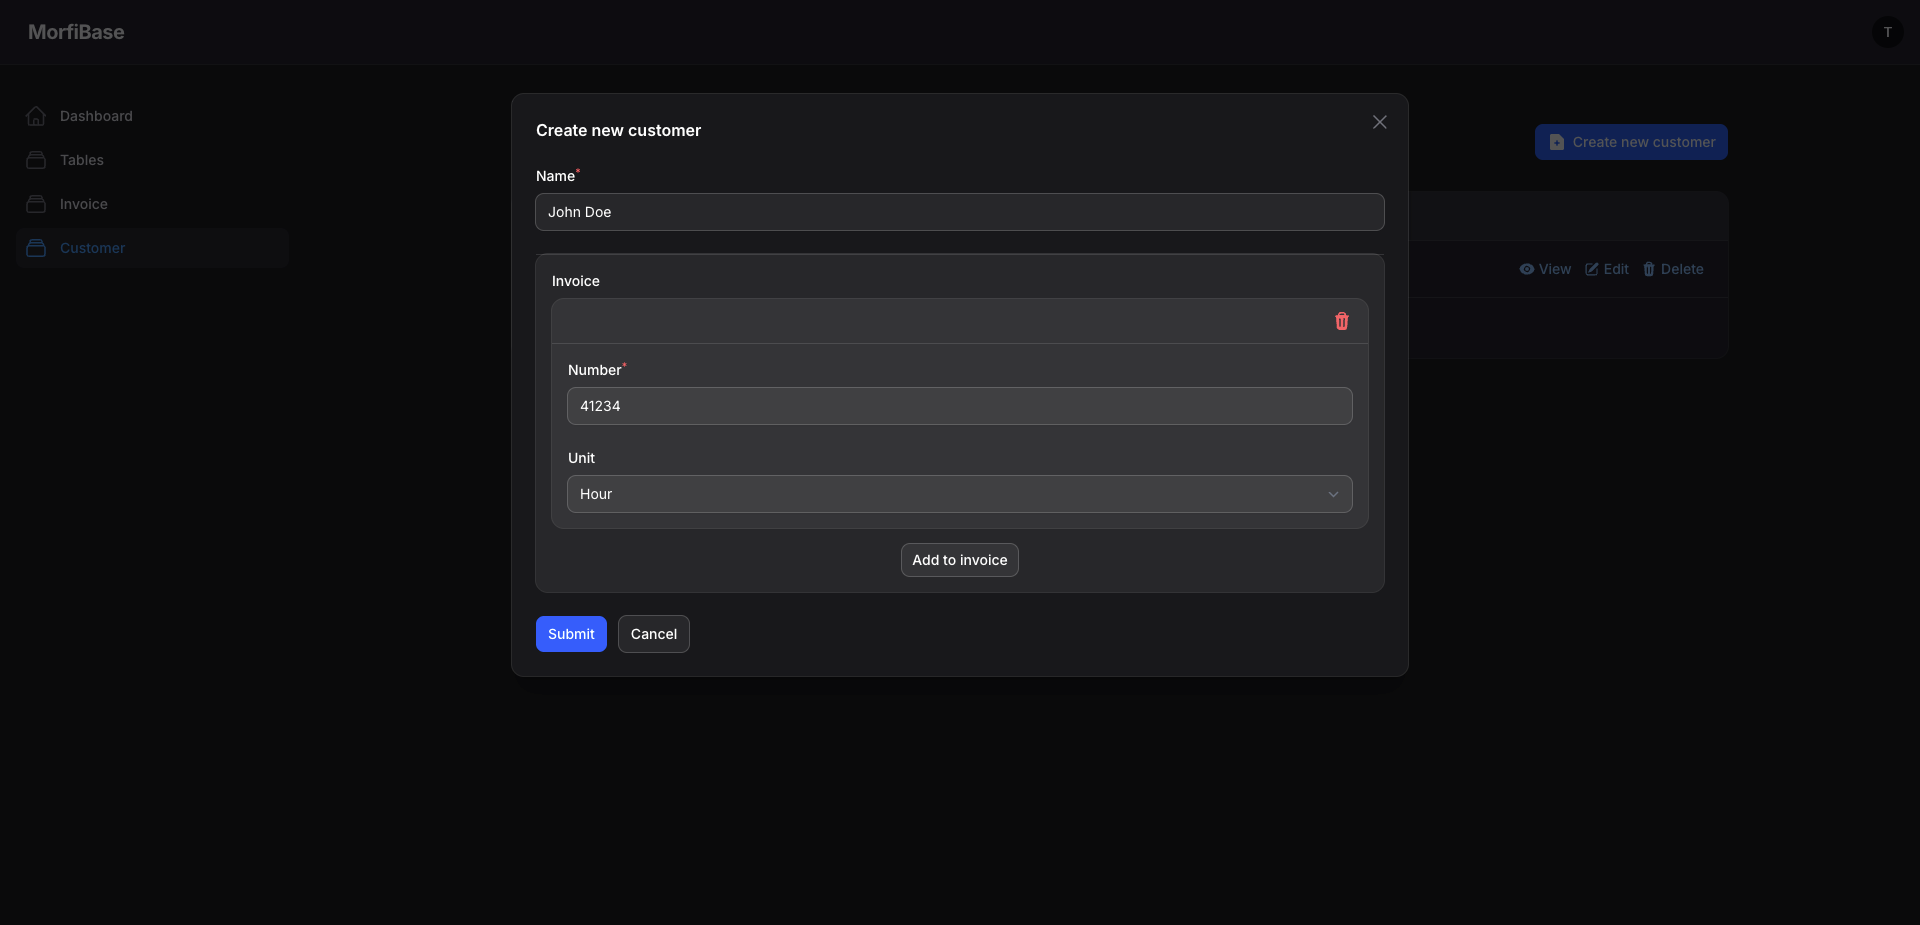Click the Invoice icon in the sidebar

click(36, 204)
